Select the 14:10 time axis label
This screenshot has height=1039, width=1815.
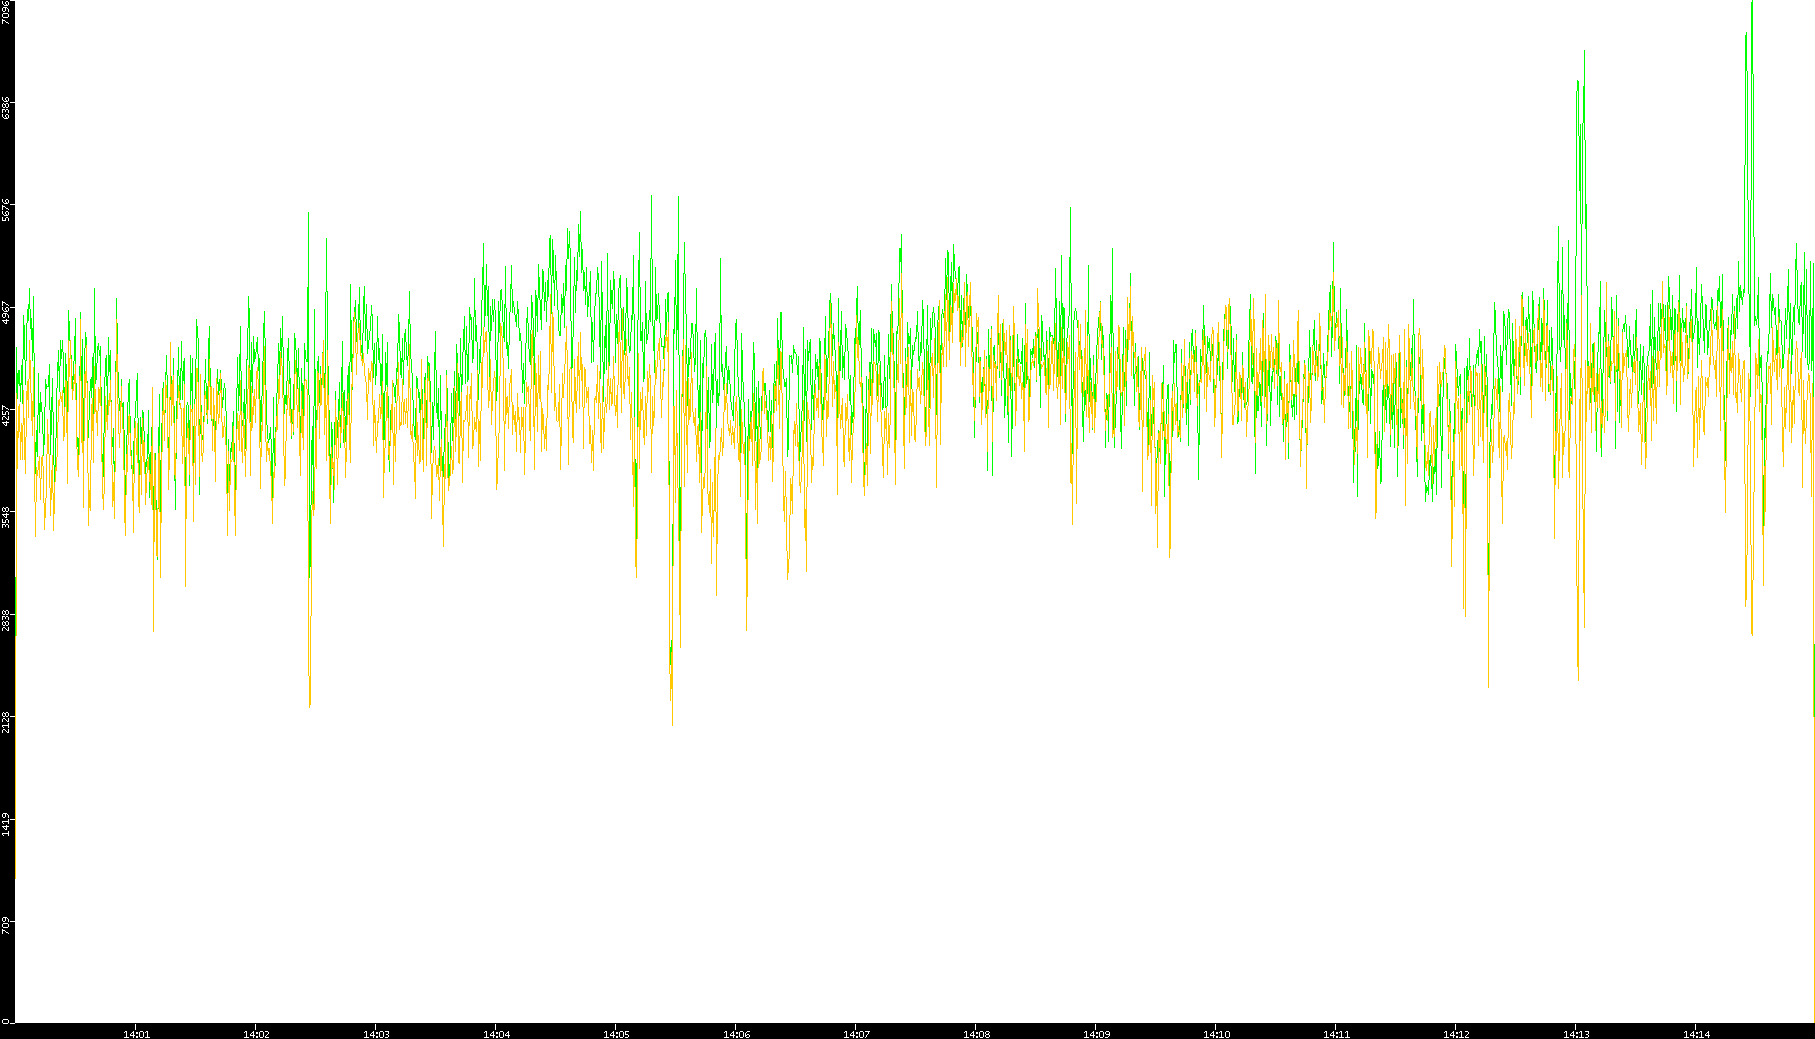pos(1216,1033)
